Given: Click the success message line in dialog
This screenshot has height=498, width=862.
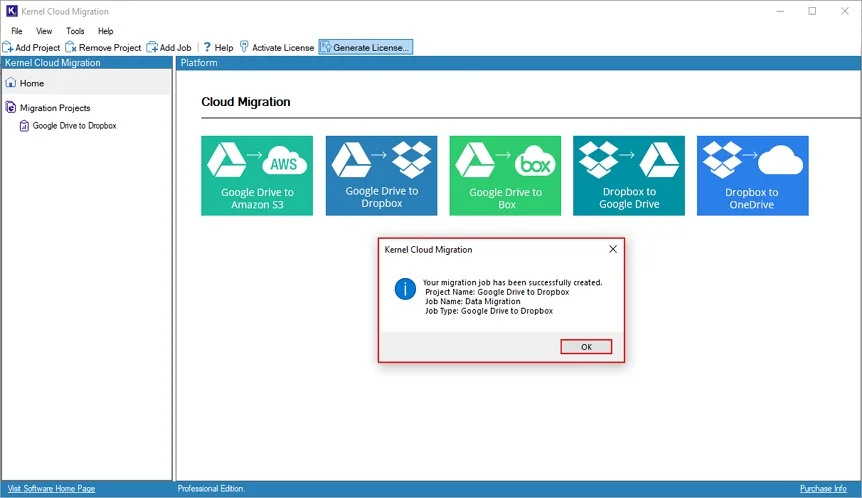Looking at the screenshot, I should [512, 283].
